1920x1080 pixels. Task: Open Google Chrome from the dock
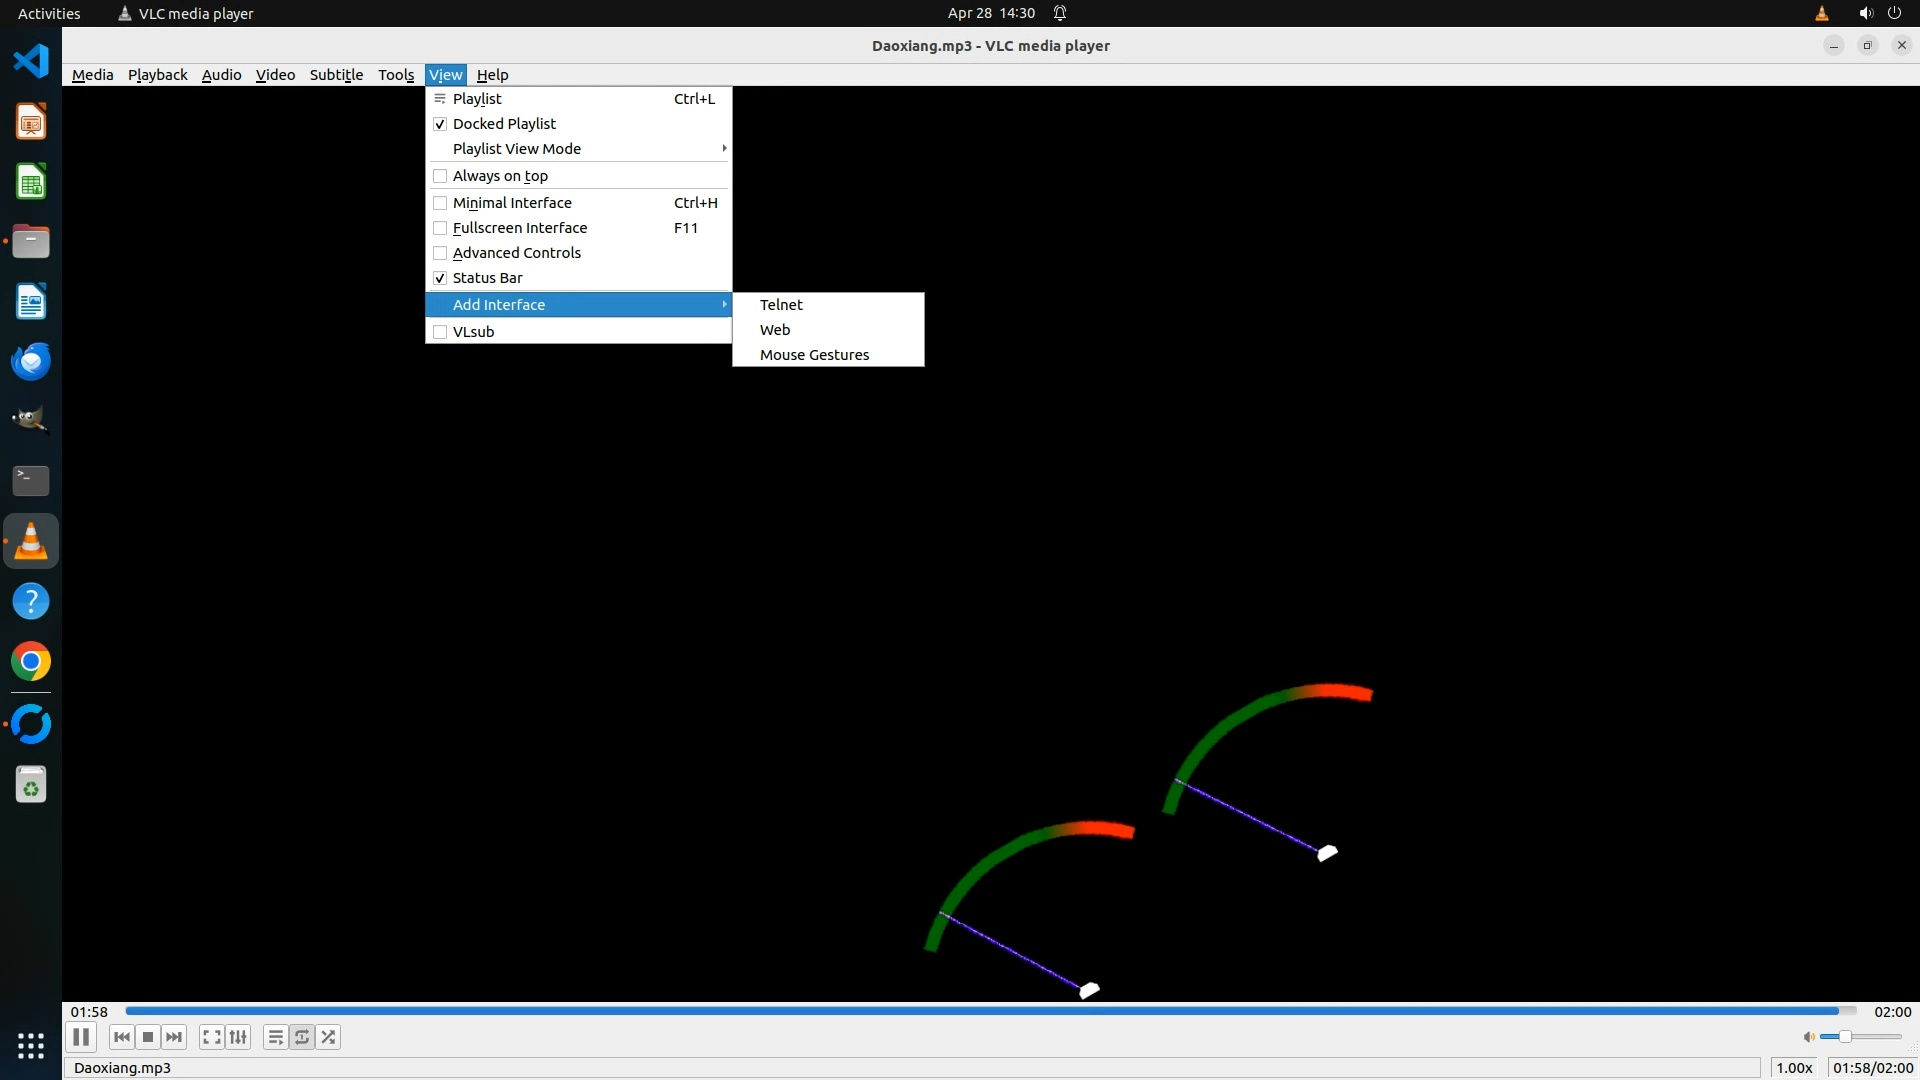pyautogui.click(x=31, y=662)
